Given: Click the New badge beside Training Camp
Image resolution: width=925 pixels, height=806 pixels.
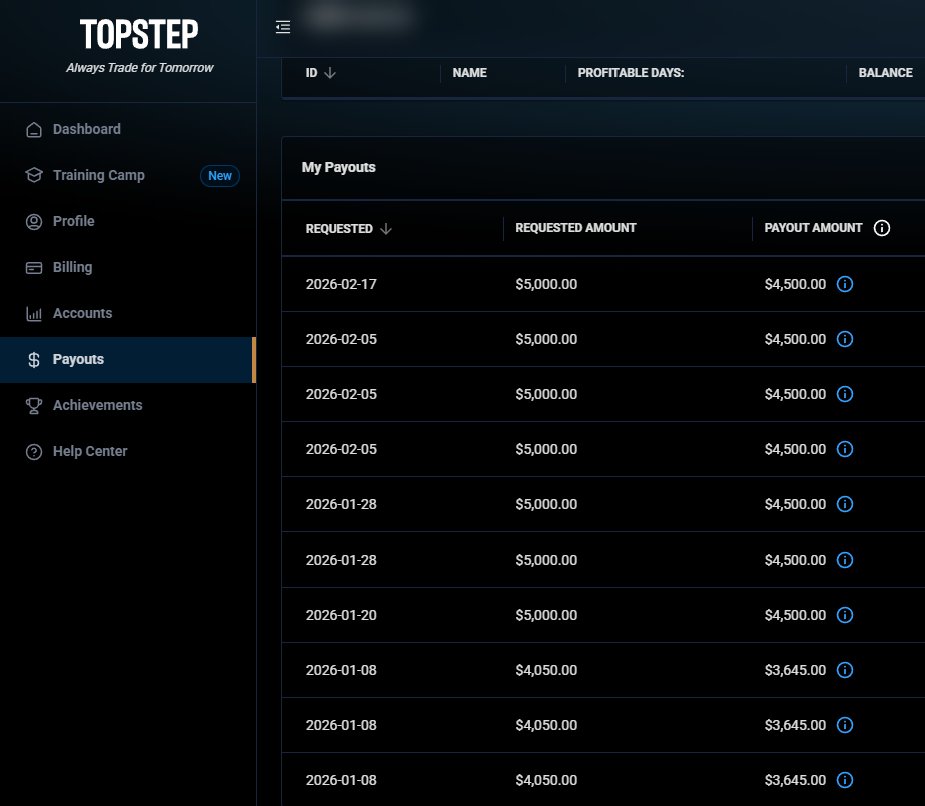Looking at the screenshot, I should point(219,176).
